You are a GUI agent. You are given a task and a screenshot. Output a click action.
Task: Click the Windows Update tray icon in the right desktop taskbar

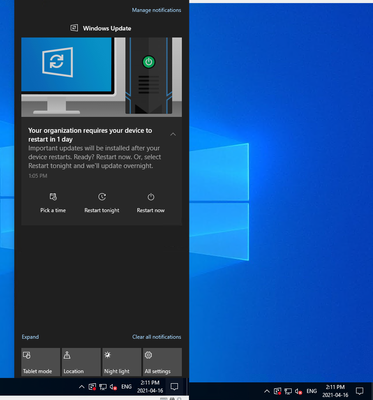(277, 391)
